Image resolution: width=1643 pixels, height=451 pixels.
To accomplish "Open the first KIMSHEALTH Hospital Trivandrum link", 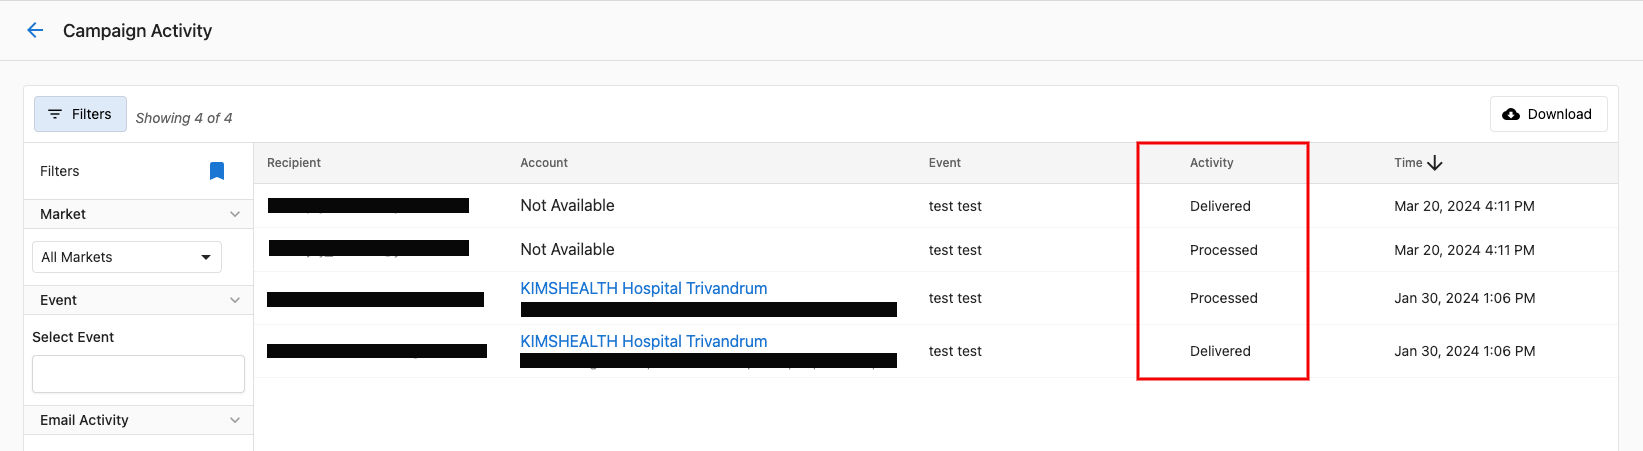I will [644, 288].
